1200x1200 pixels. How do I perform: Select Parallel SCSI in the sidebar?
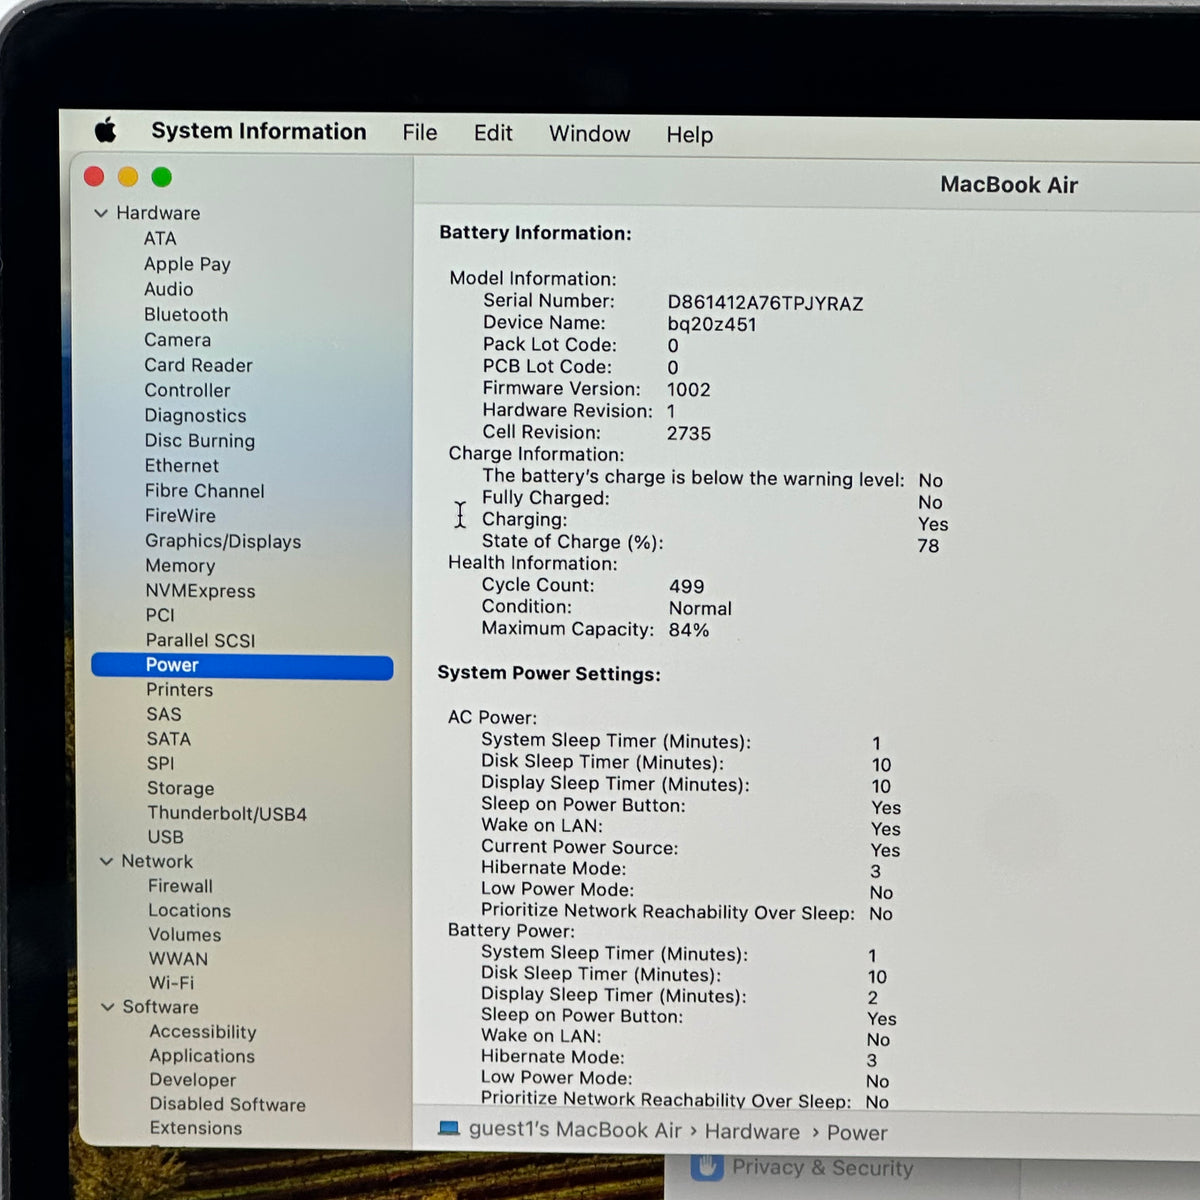pos(200,640)
